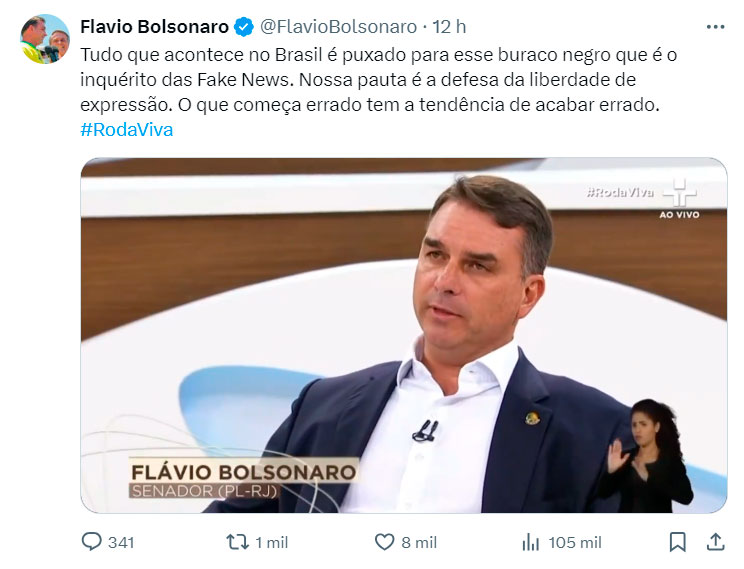Open Flavio Bolsonaro's profile avatar
Screen dimensions: 744x569
click(45, 39)
